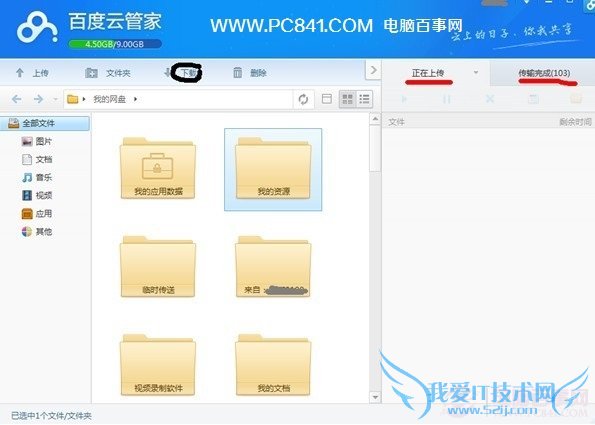Viewport: 595px width, 425px height.
Task: Click the 上传 upload button
Action: 32,73
